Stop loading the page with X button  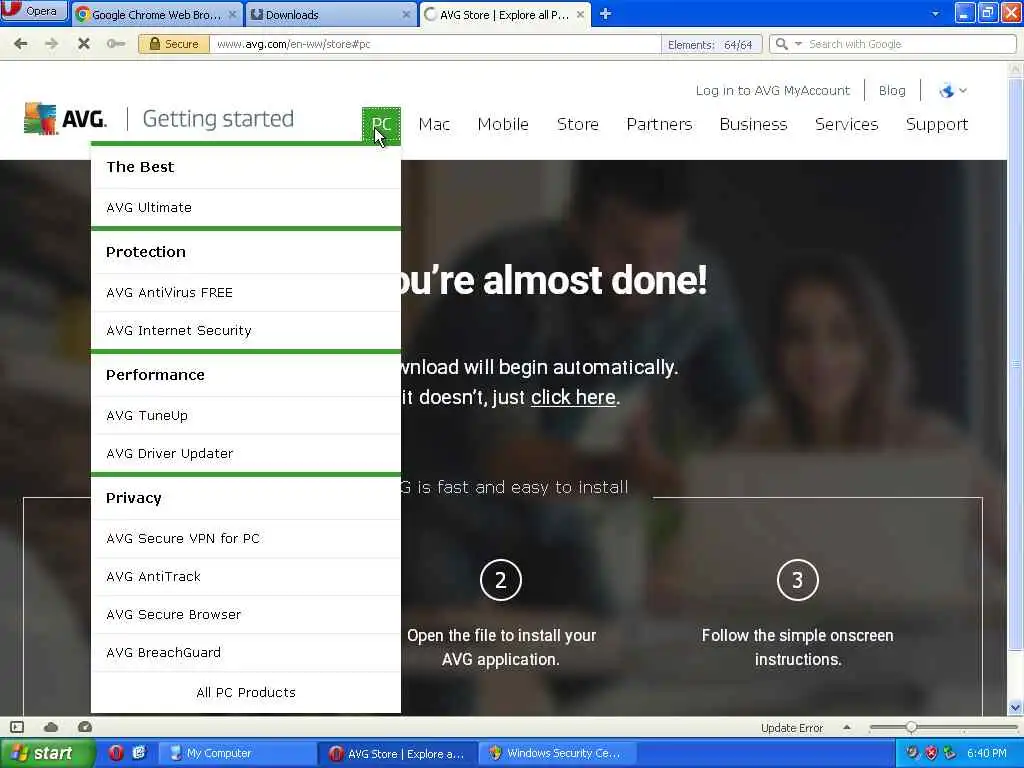(84, 44)
